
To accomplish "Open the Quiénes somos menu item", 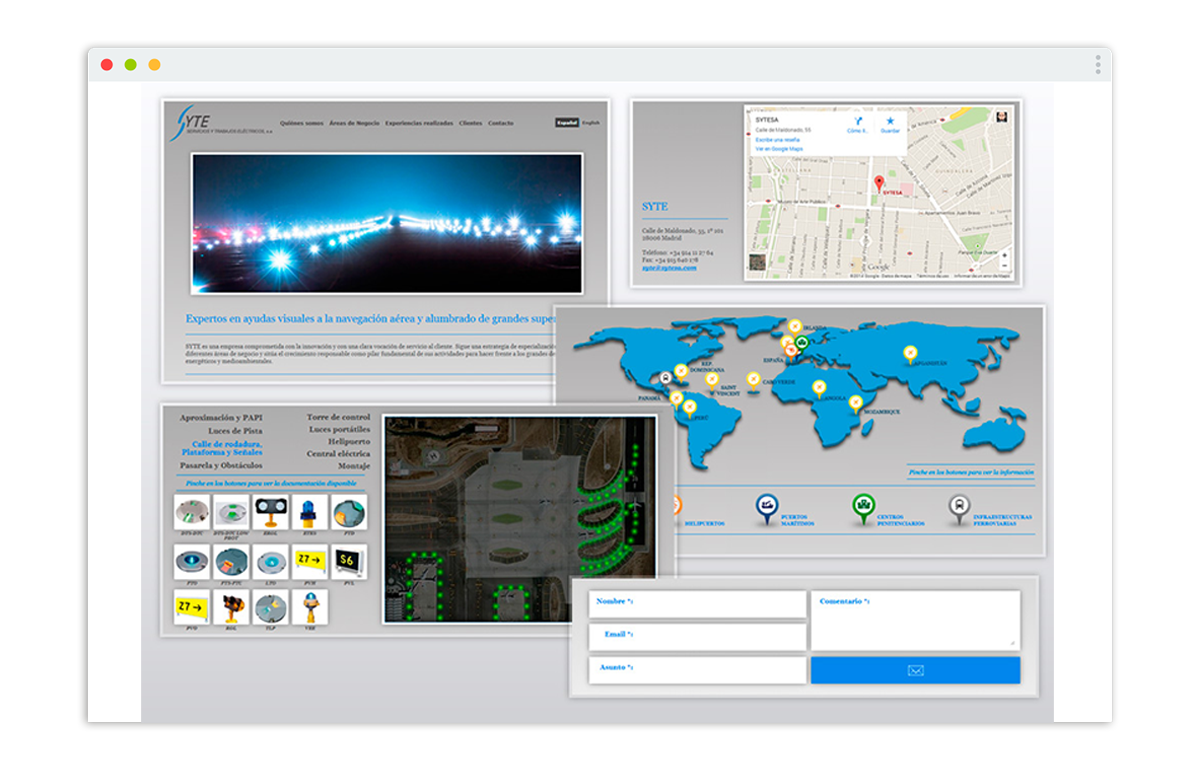I will pos(301,123).
